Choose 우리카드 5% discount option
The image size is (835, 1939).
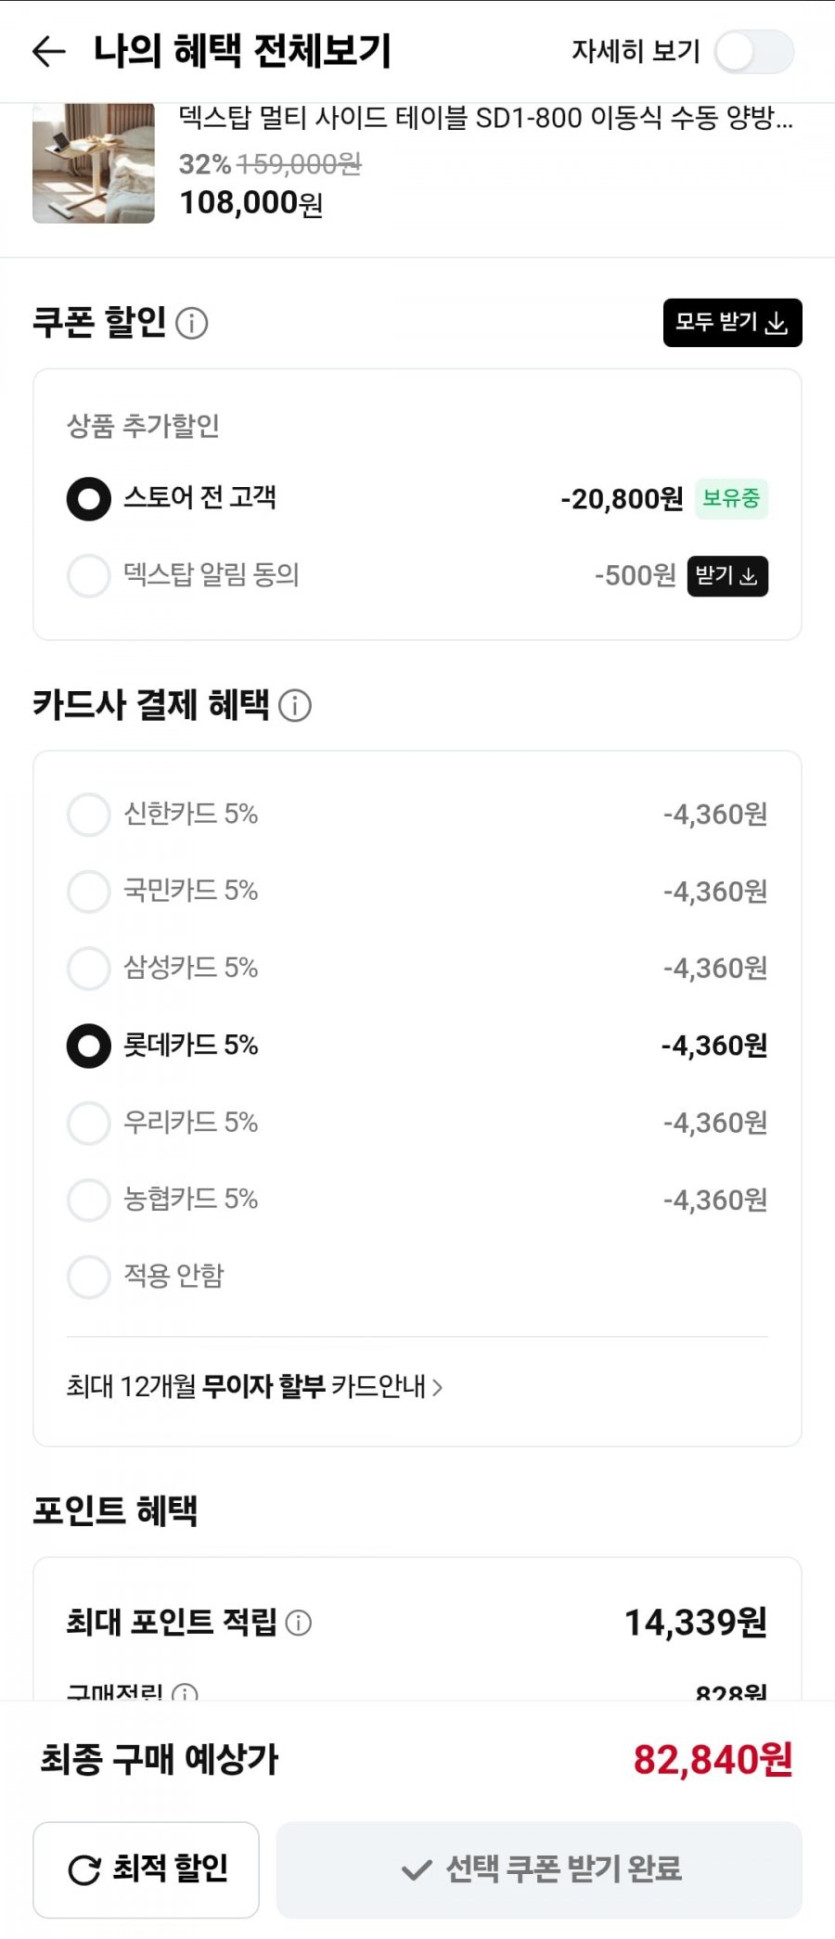89,1122
